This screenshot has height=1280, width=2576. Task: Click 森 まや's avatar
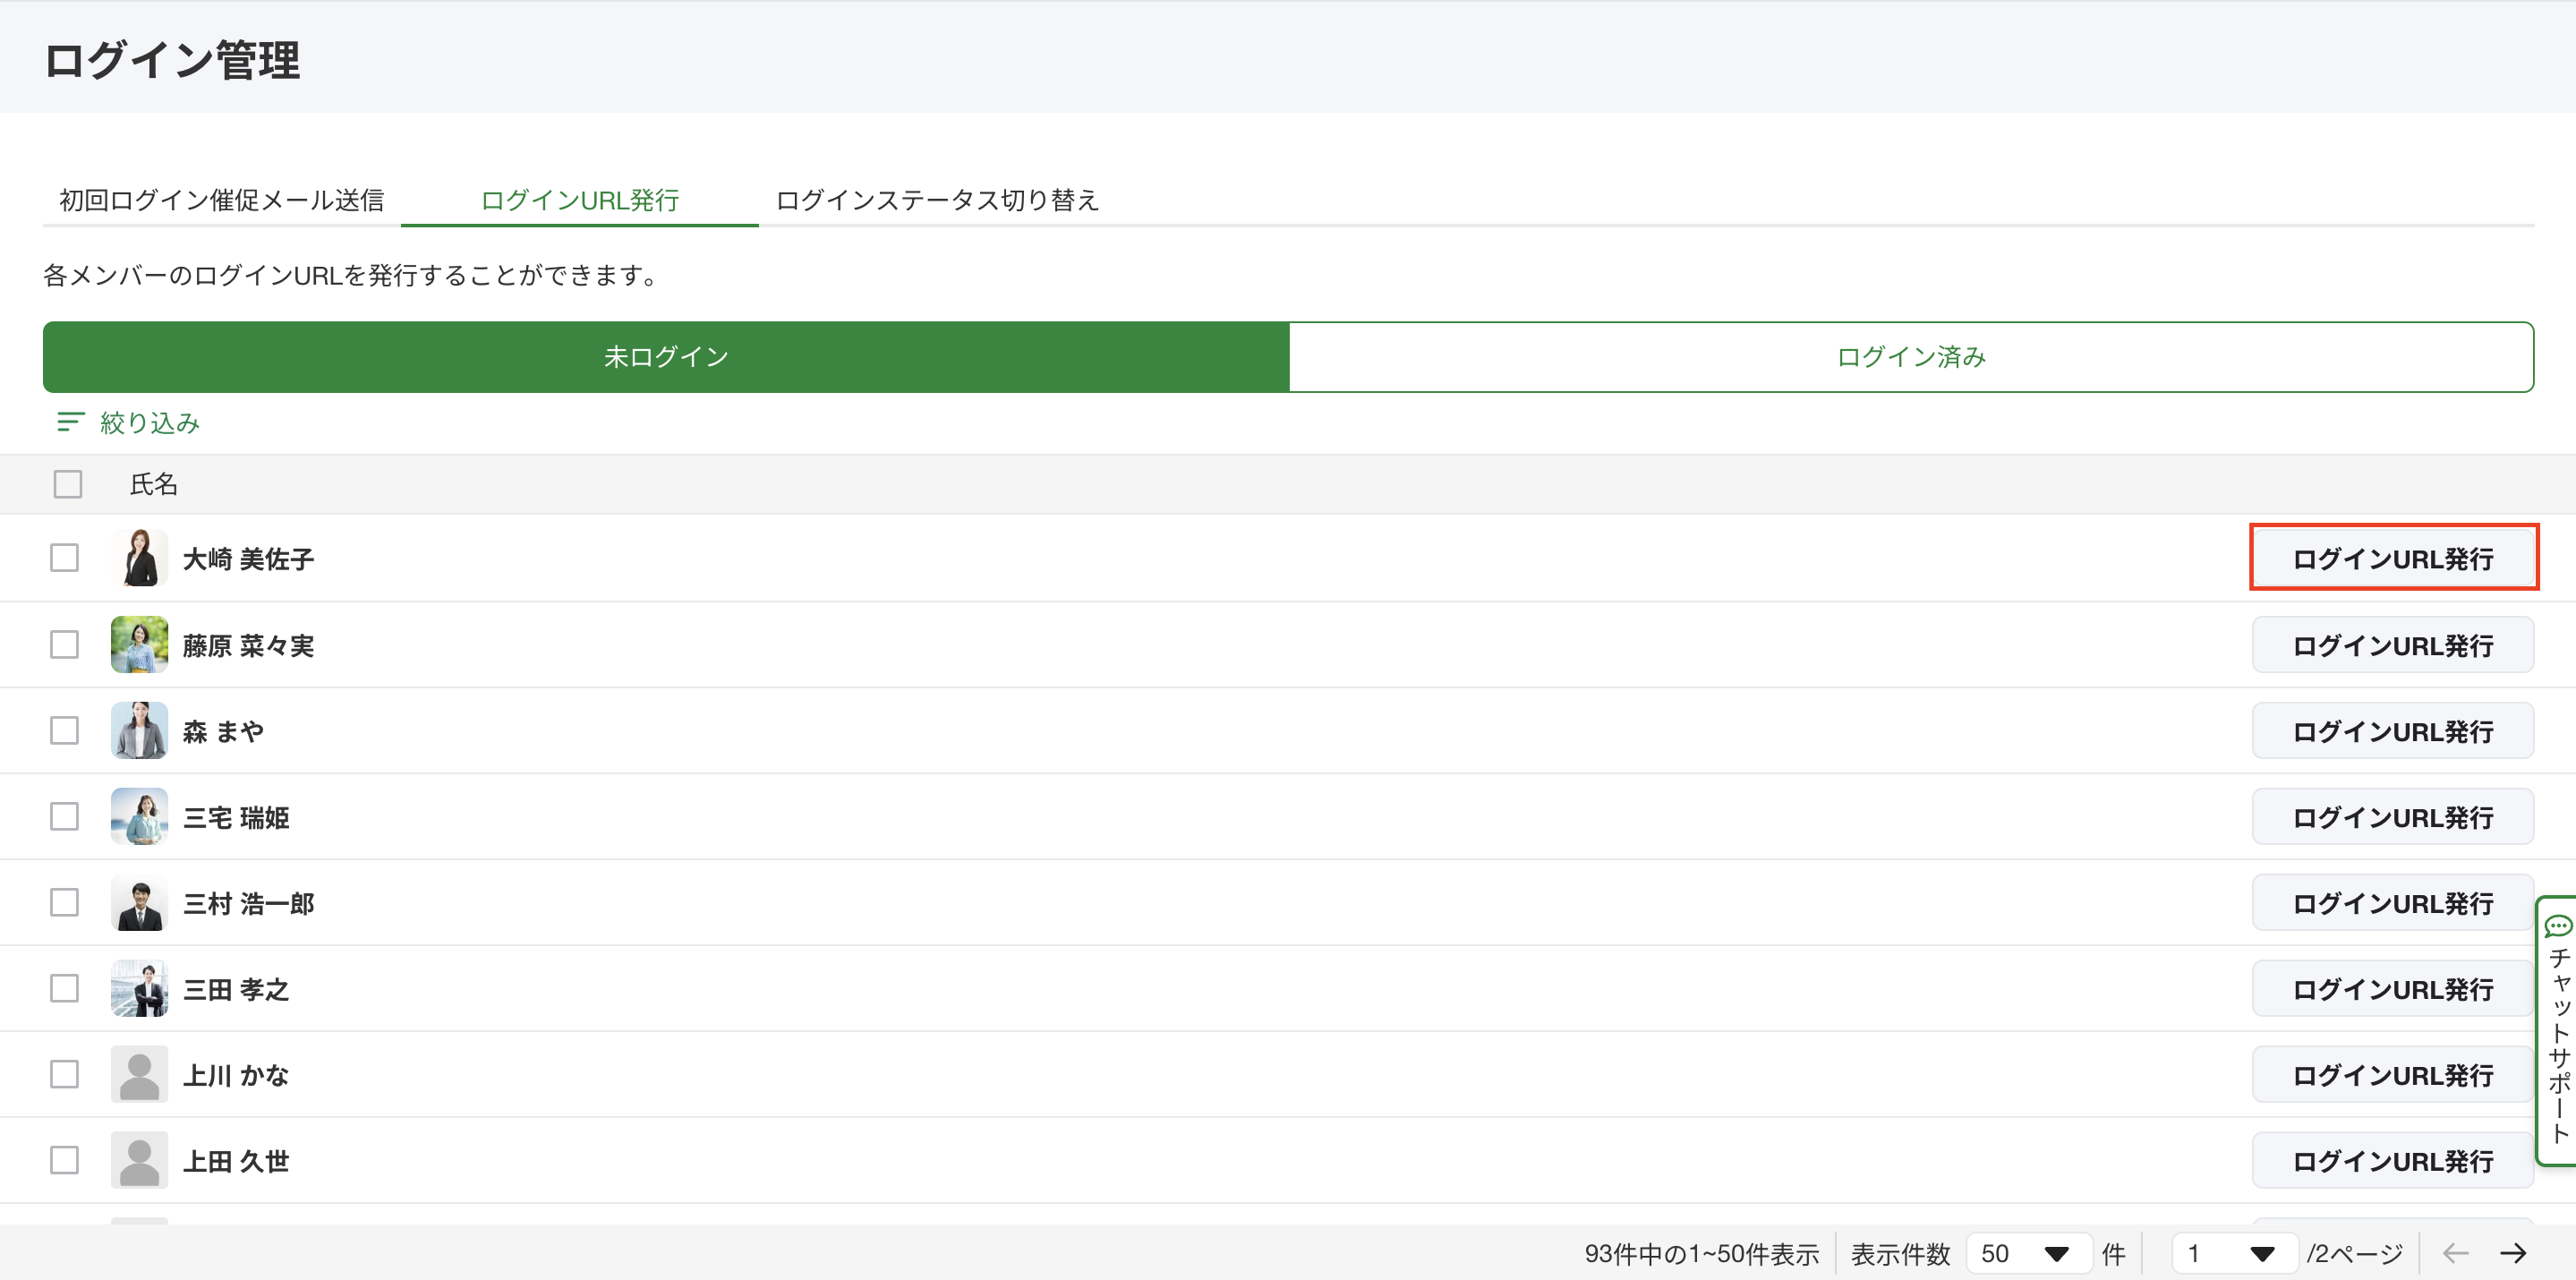[139, 730]
